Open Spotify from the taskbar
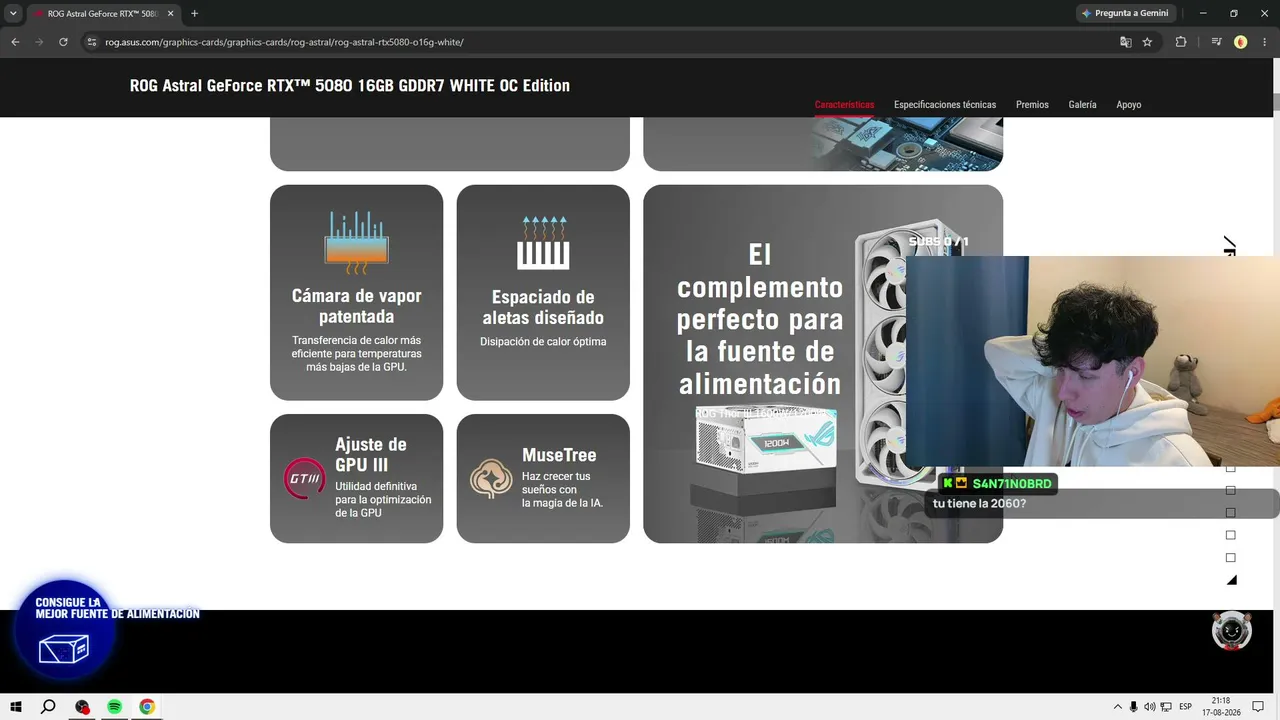This screenshot has width=1280, height=720. click(114, 707)
